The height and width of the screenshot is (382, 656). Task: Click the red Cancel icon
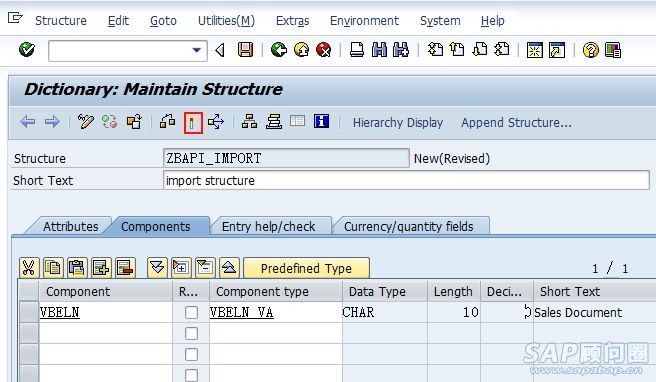[x=324, y=50]
